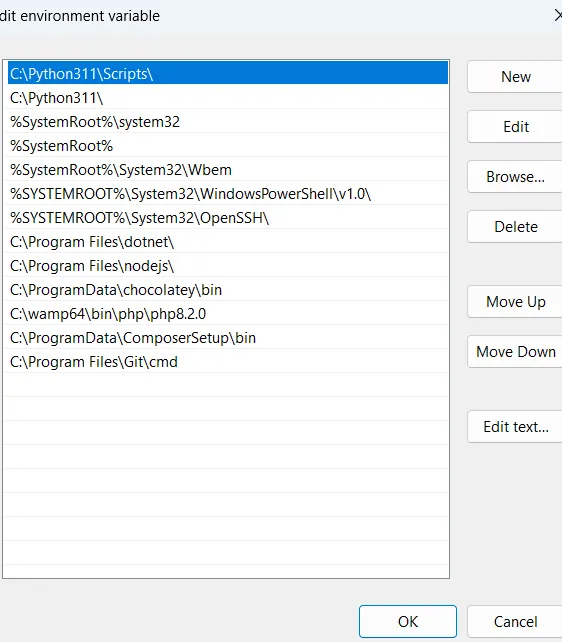Select the C:\Python311\ path row
Viewport: 562px width, 642px height.
pyautogui.click(x=228, y=97)
